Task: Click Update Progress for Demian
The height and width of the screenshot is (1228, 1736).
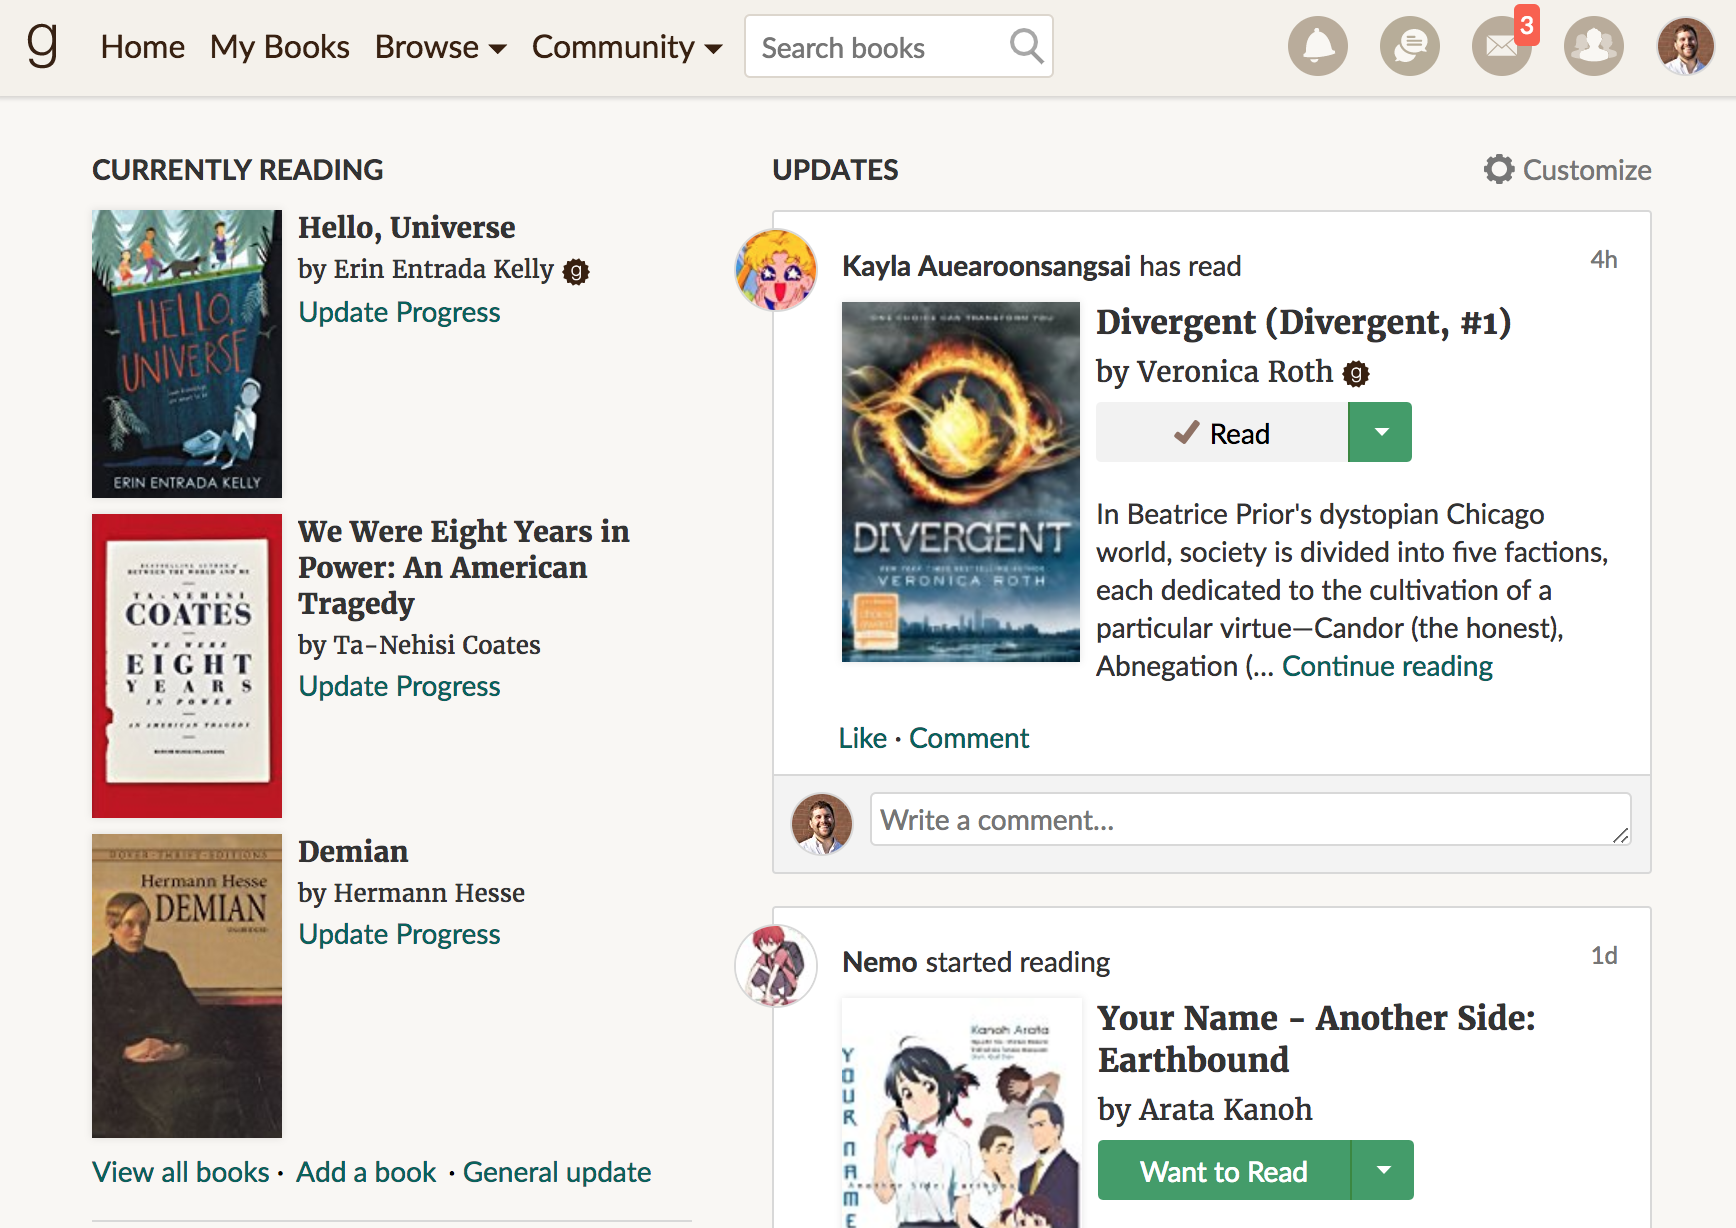Action: point(399,934)
